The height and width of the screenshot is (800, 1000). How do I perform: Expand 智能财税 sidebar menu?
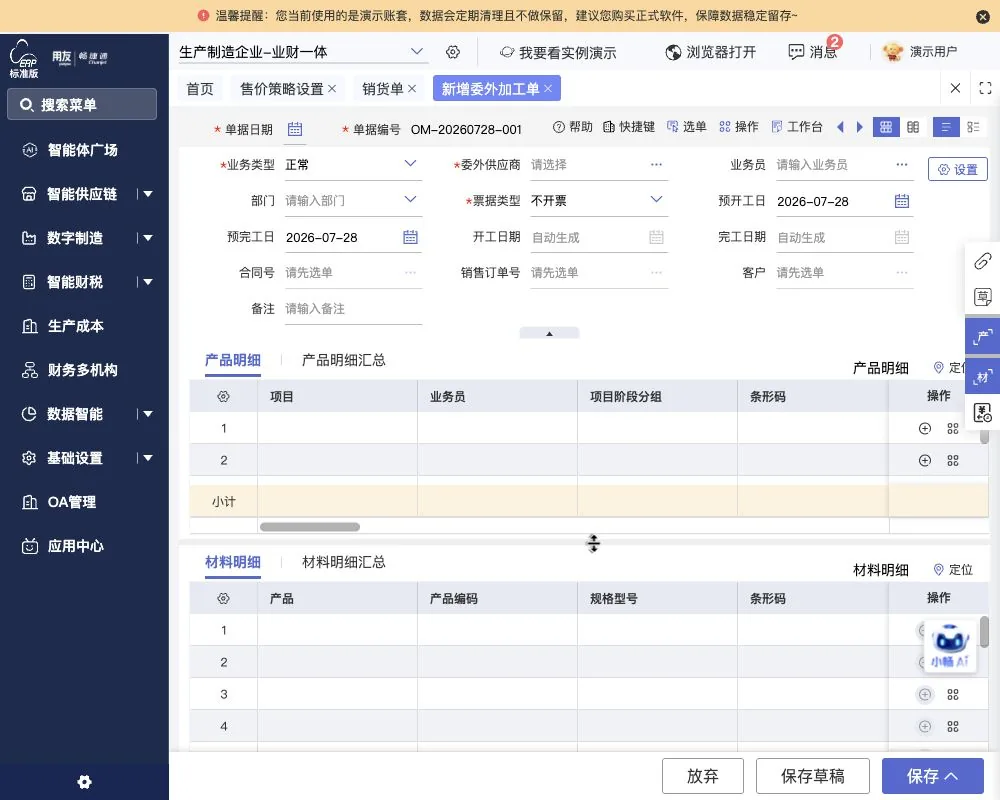pyautogui.click(x=148, y=282)
